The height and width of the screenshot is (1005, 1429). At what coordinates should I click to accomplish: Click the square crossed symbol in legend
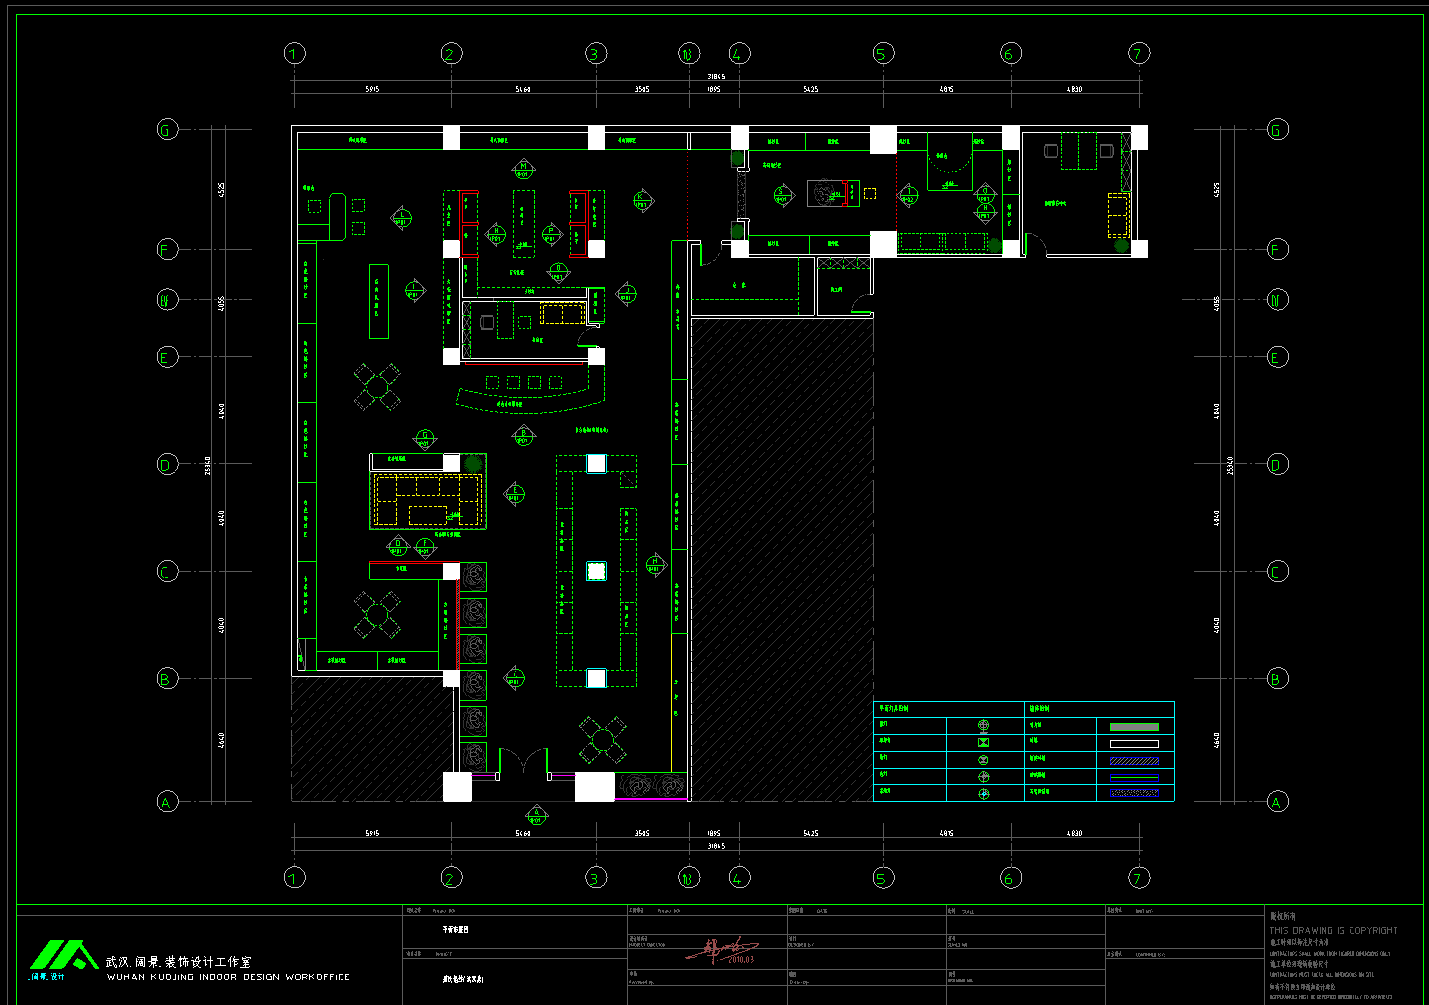(x=983, y=742)
